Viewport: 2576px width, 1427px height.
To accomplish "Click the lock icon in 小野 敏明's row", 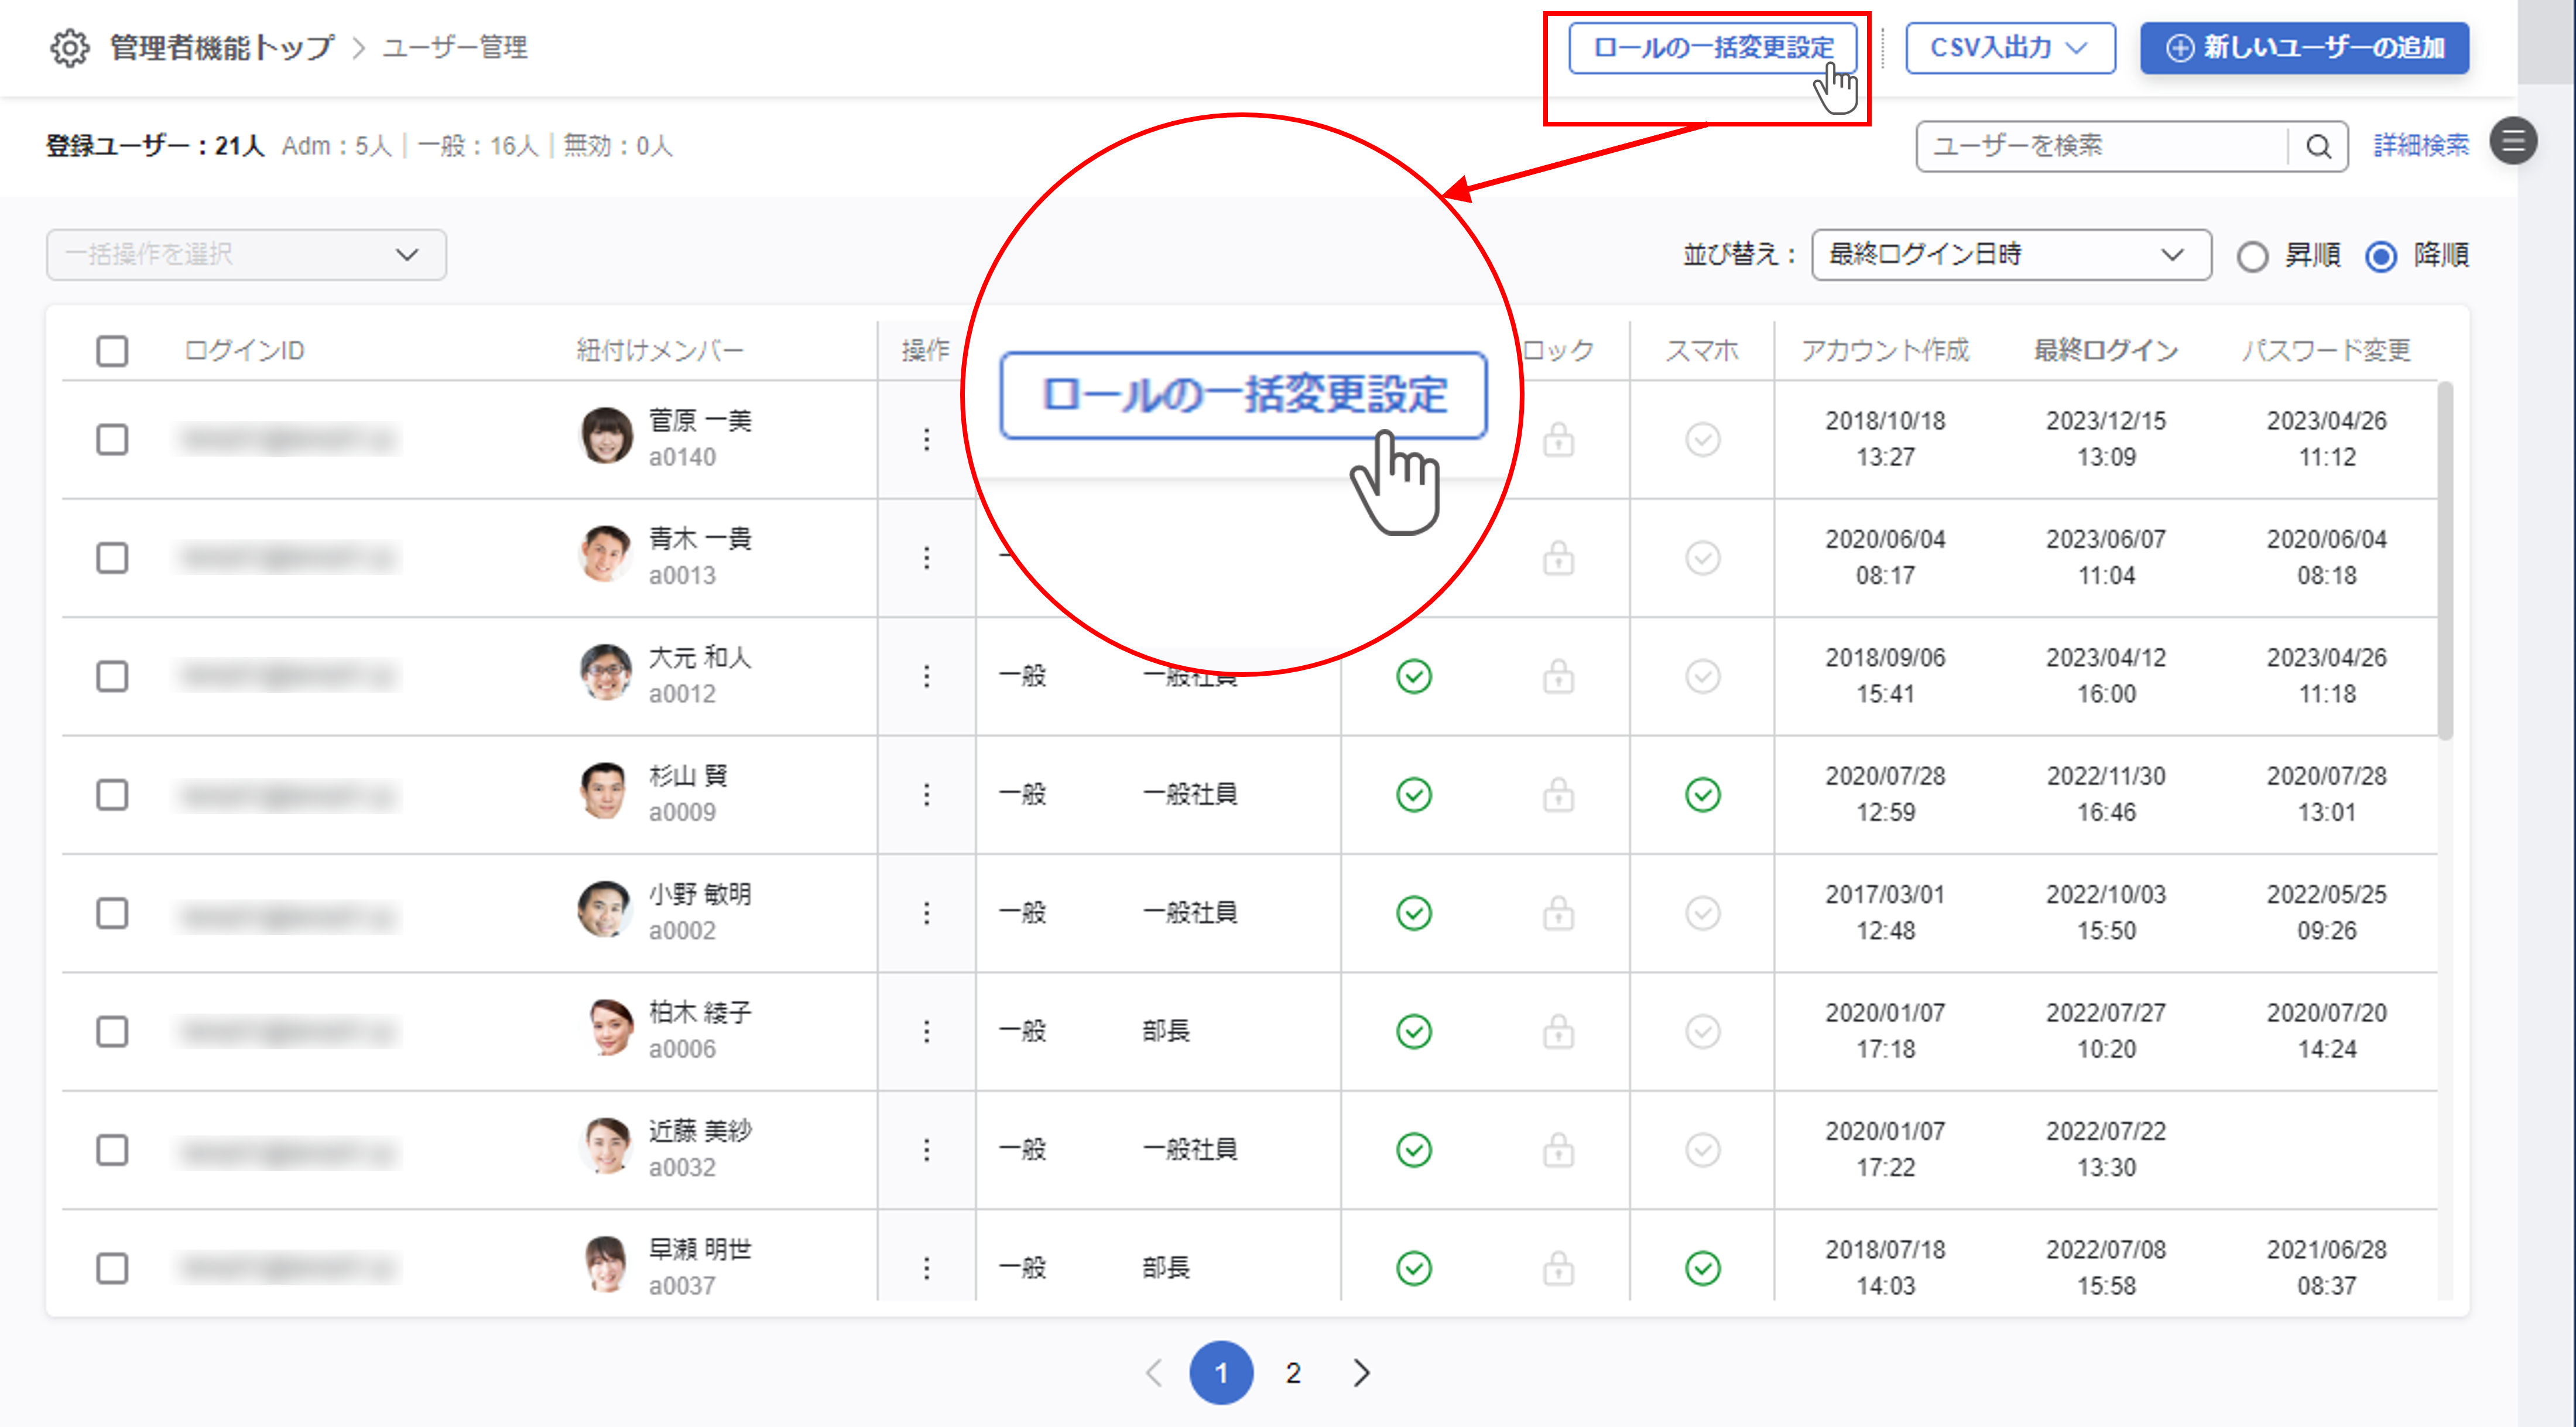I will (x=1558, y=913).
